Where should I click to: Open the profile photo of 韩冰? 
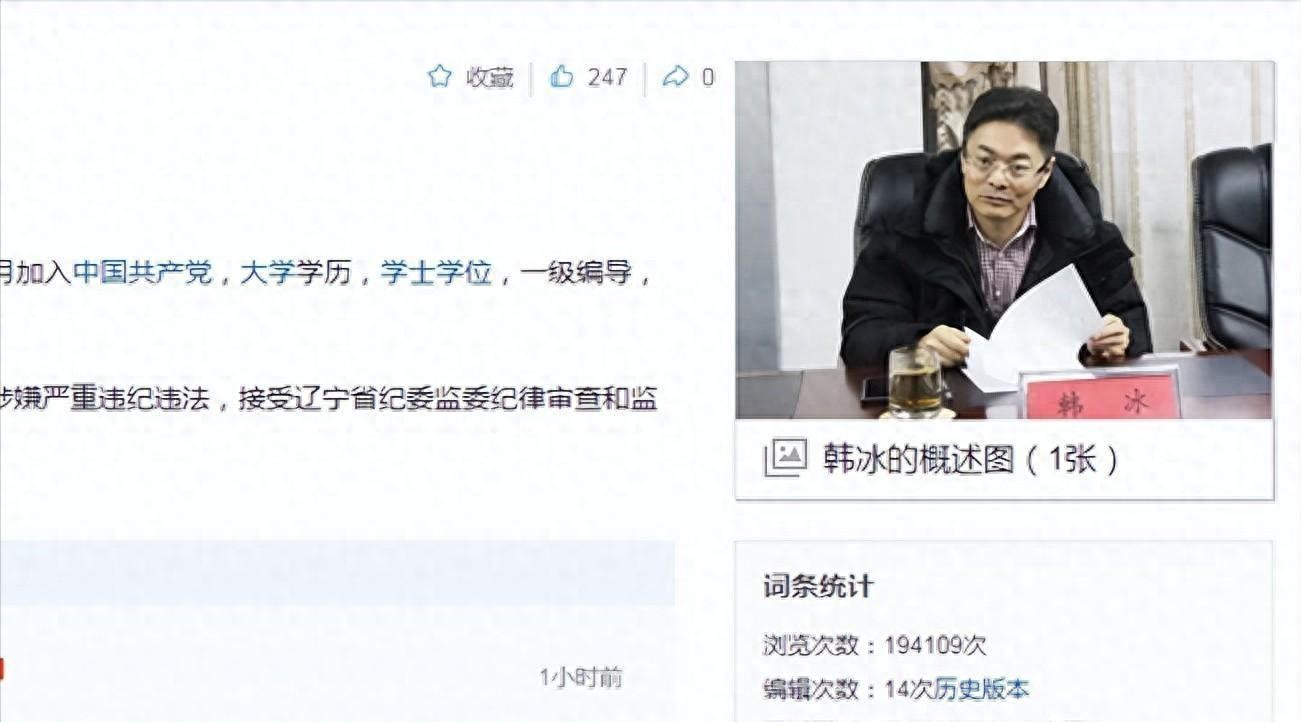[1004, 240]
